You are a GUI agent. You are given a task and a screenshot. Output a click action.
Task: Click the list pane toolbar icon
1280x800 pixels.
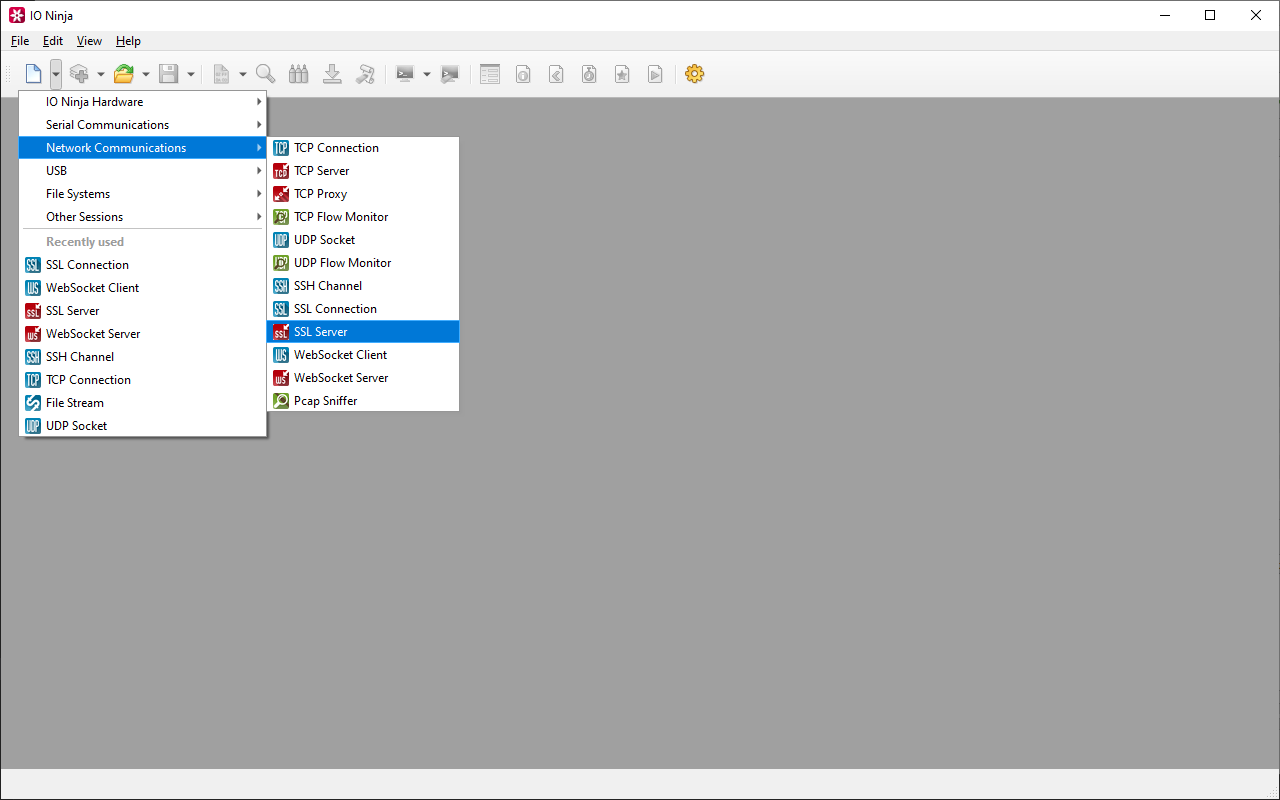pos(490,74)
